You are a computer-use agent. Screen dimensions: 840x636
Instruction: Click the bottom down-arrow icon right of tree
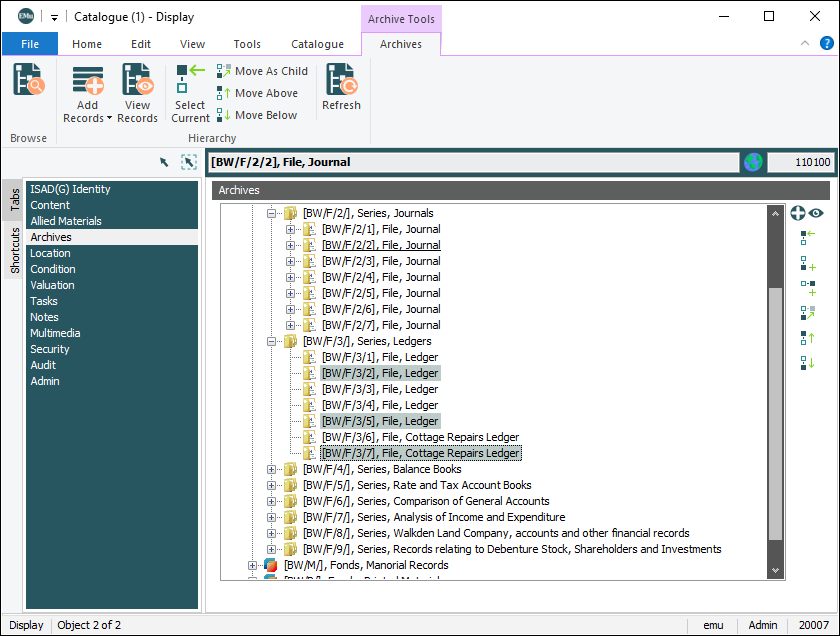point(807,363)
